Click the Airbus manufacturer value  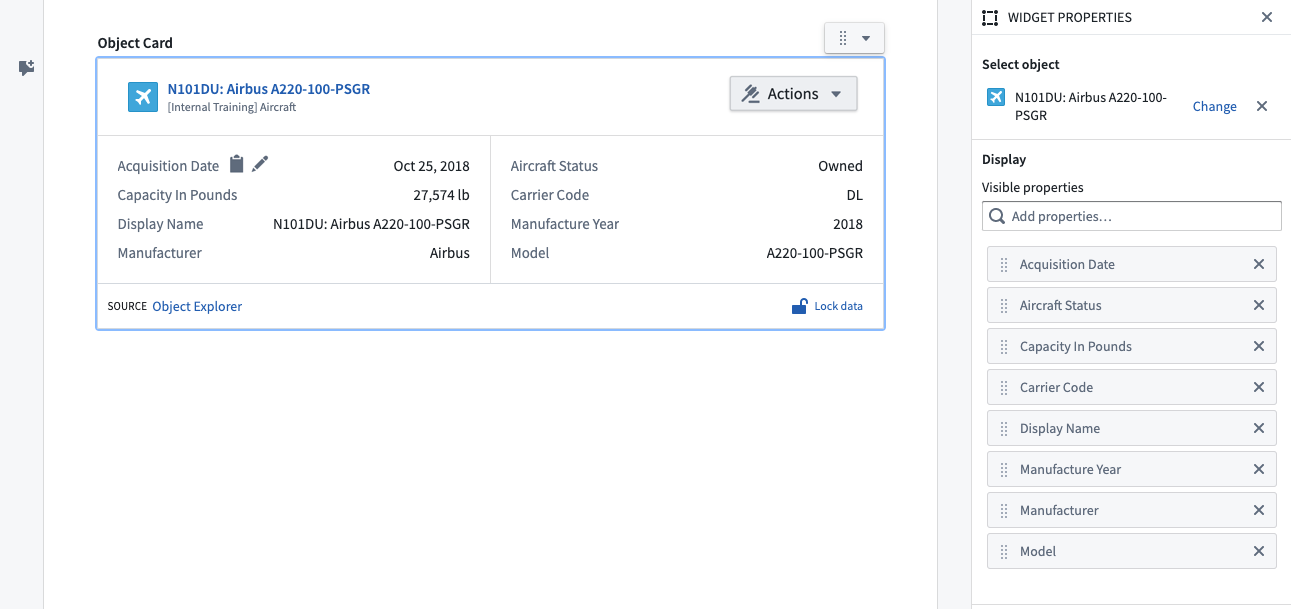click(x=450, y=253)
